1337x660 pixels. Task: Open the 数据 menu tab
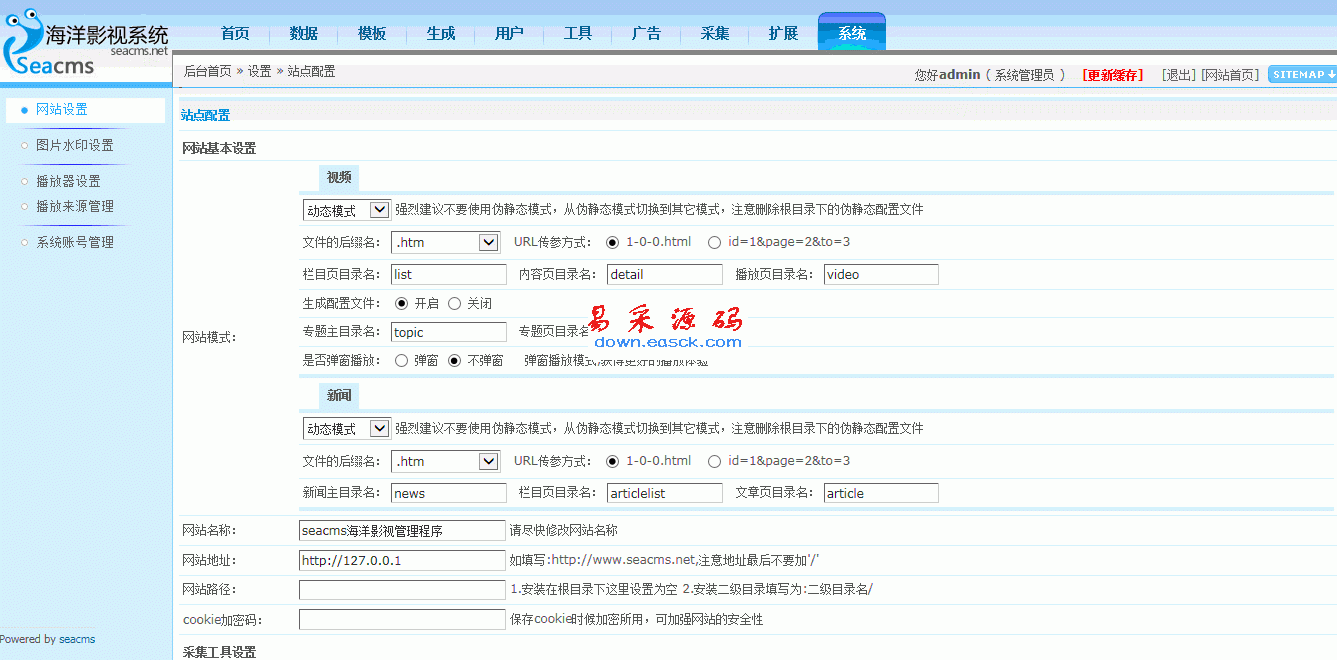coord(303,33)
